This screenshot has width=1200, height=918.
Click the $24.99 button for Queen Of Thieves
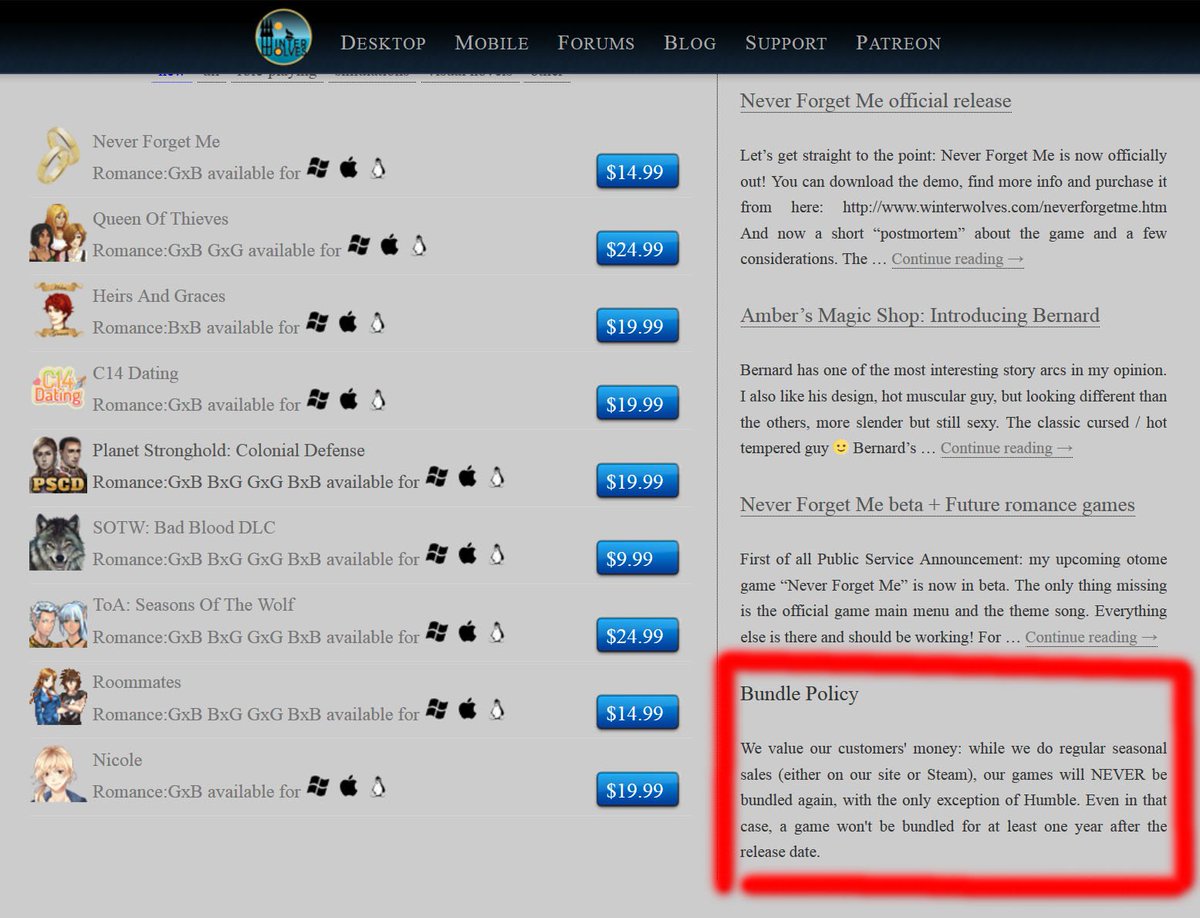pyautogui.click(x=637, y=249)
